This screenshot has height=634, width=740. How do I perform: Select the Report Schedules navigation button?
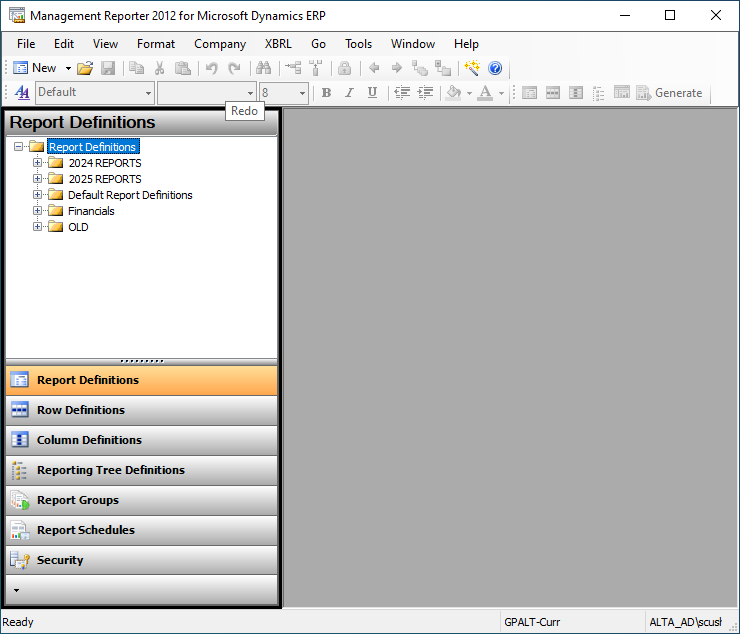[142, 530]
